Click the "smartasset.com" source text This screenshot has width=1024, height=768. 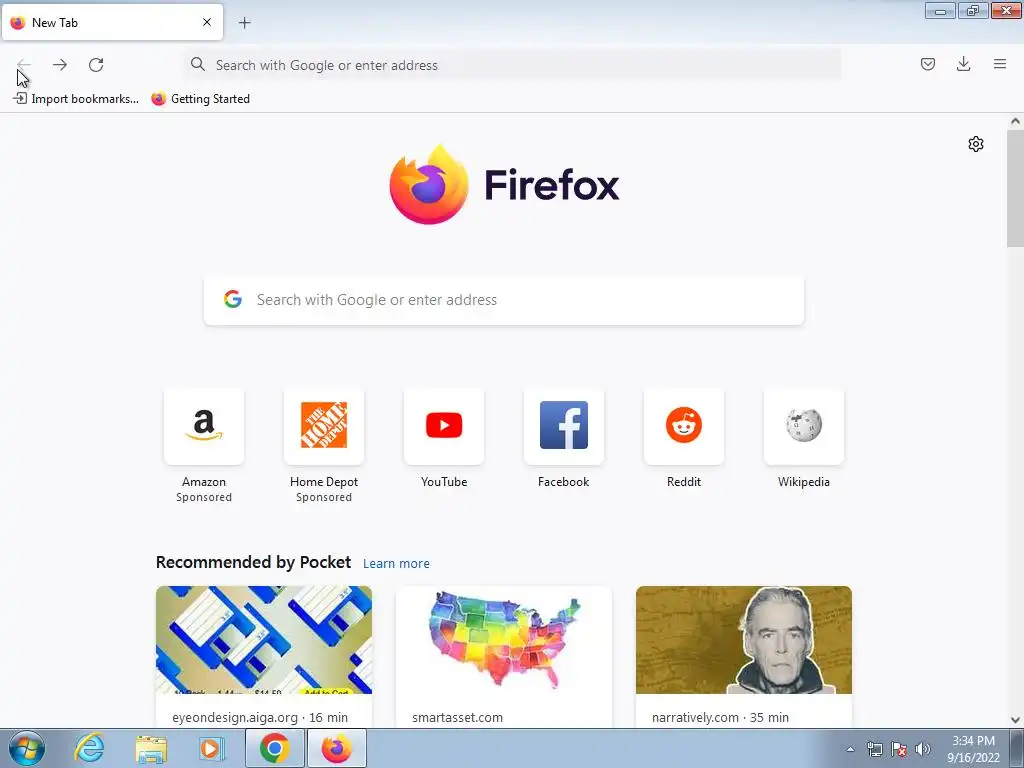pos(457,717)
